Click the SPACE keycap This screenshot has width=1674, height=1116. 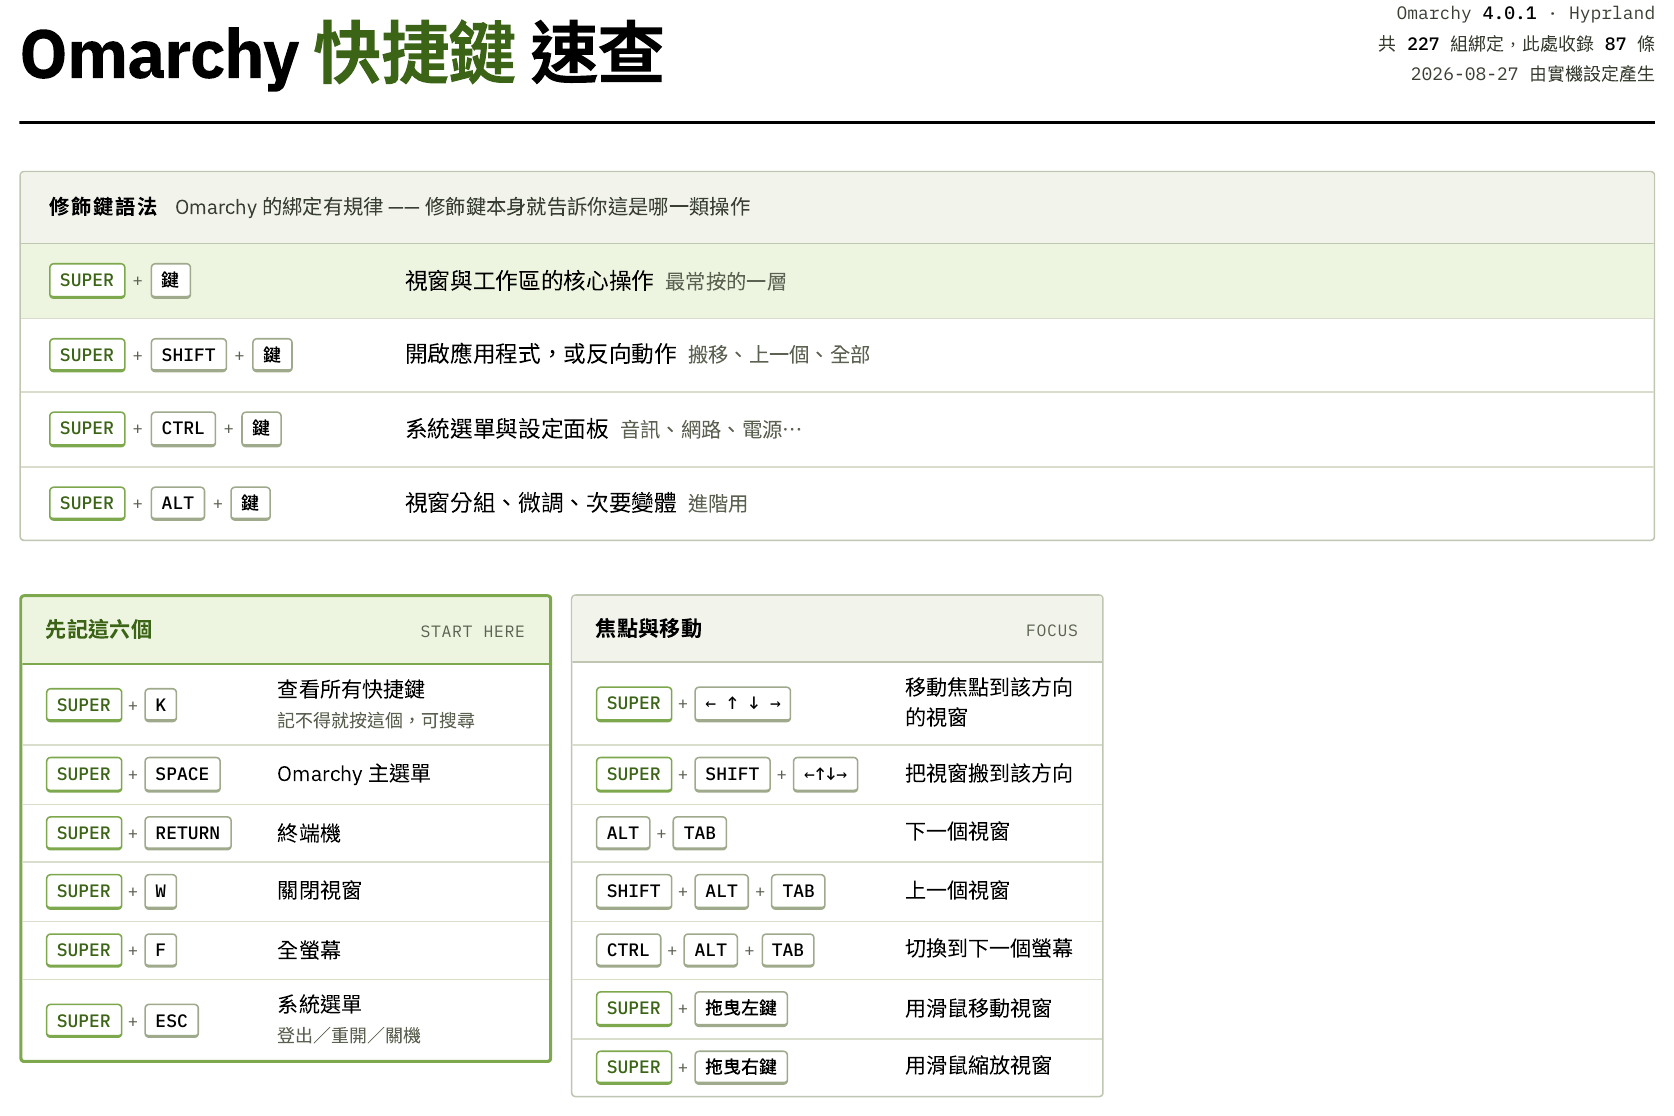182,775
